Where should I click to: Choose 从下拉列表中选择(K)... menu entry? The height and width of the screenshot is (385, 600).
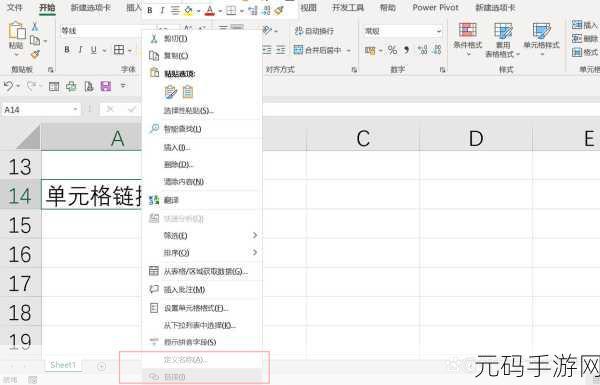(x=202, y=326)
